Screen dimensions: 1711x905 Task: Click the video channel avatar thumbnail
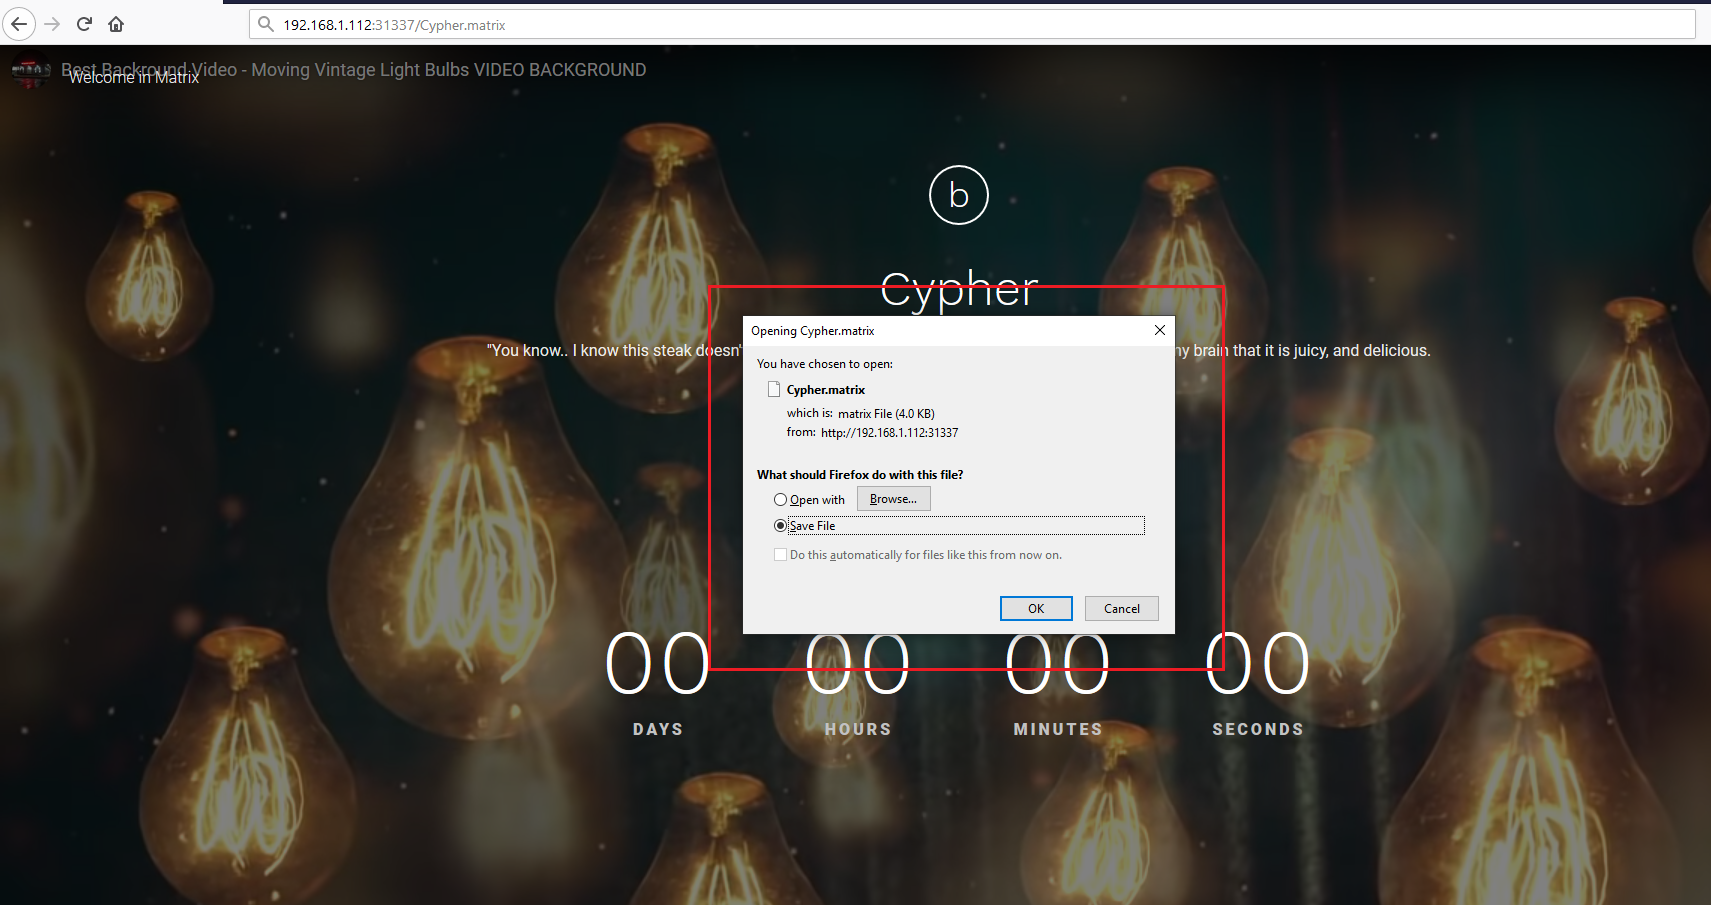pos(30,71)
